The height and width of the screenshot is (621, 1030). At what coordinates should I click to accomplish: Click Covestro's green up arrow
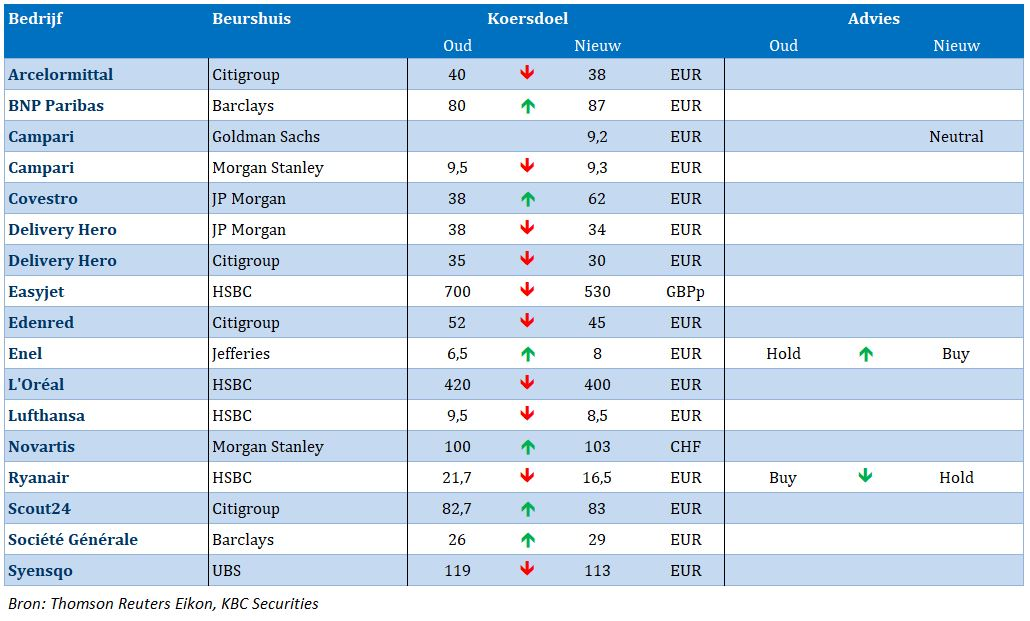tap(527, 198)
